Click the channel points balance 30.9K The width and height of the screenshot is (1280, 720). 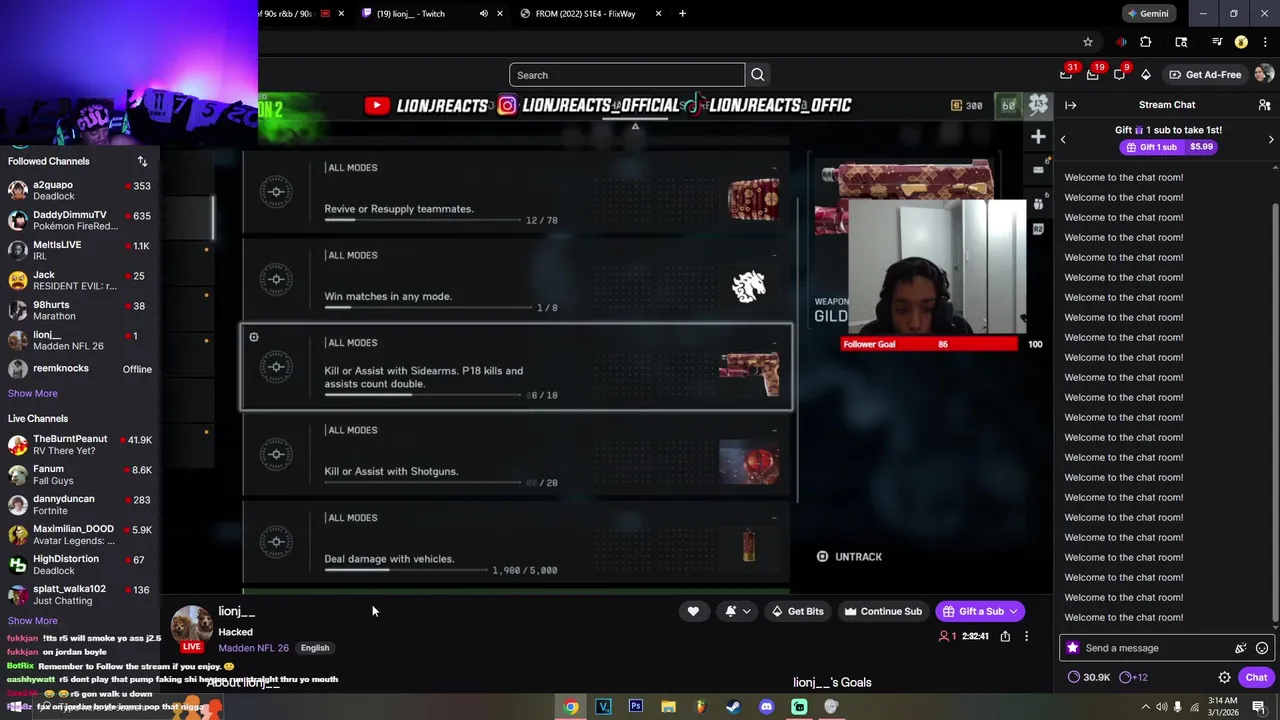click(1089, 677)
